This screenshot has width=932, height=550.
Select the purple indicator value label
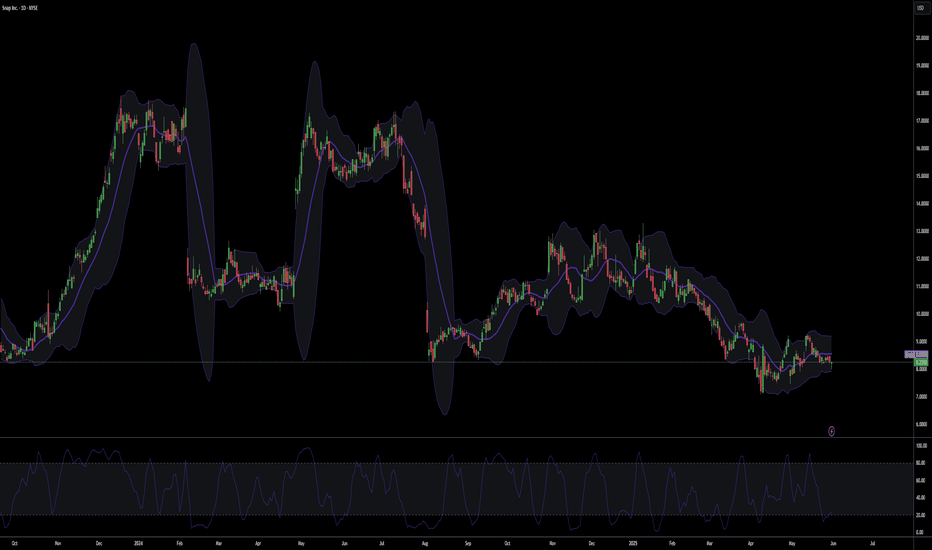coord(916,354)
